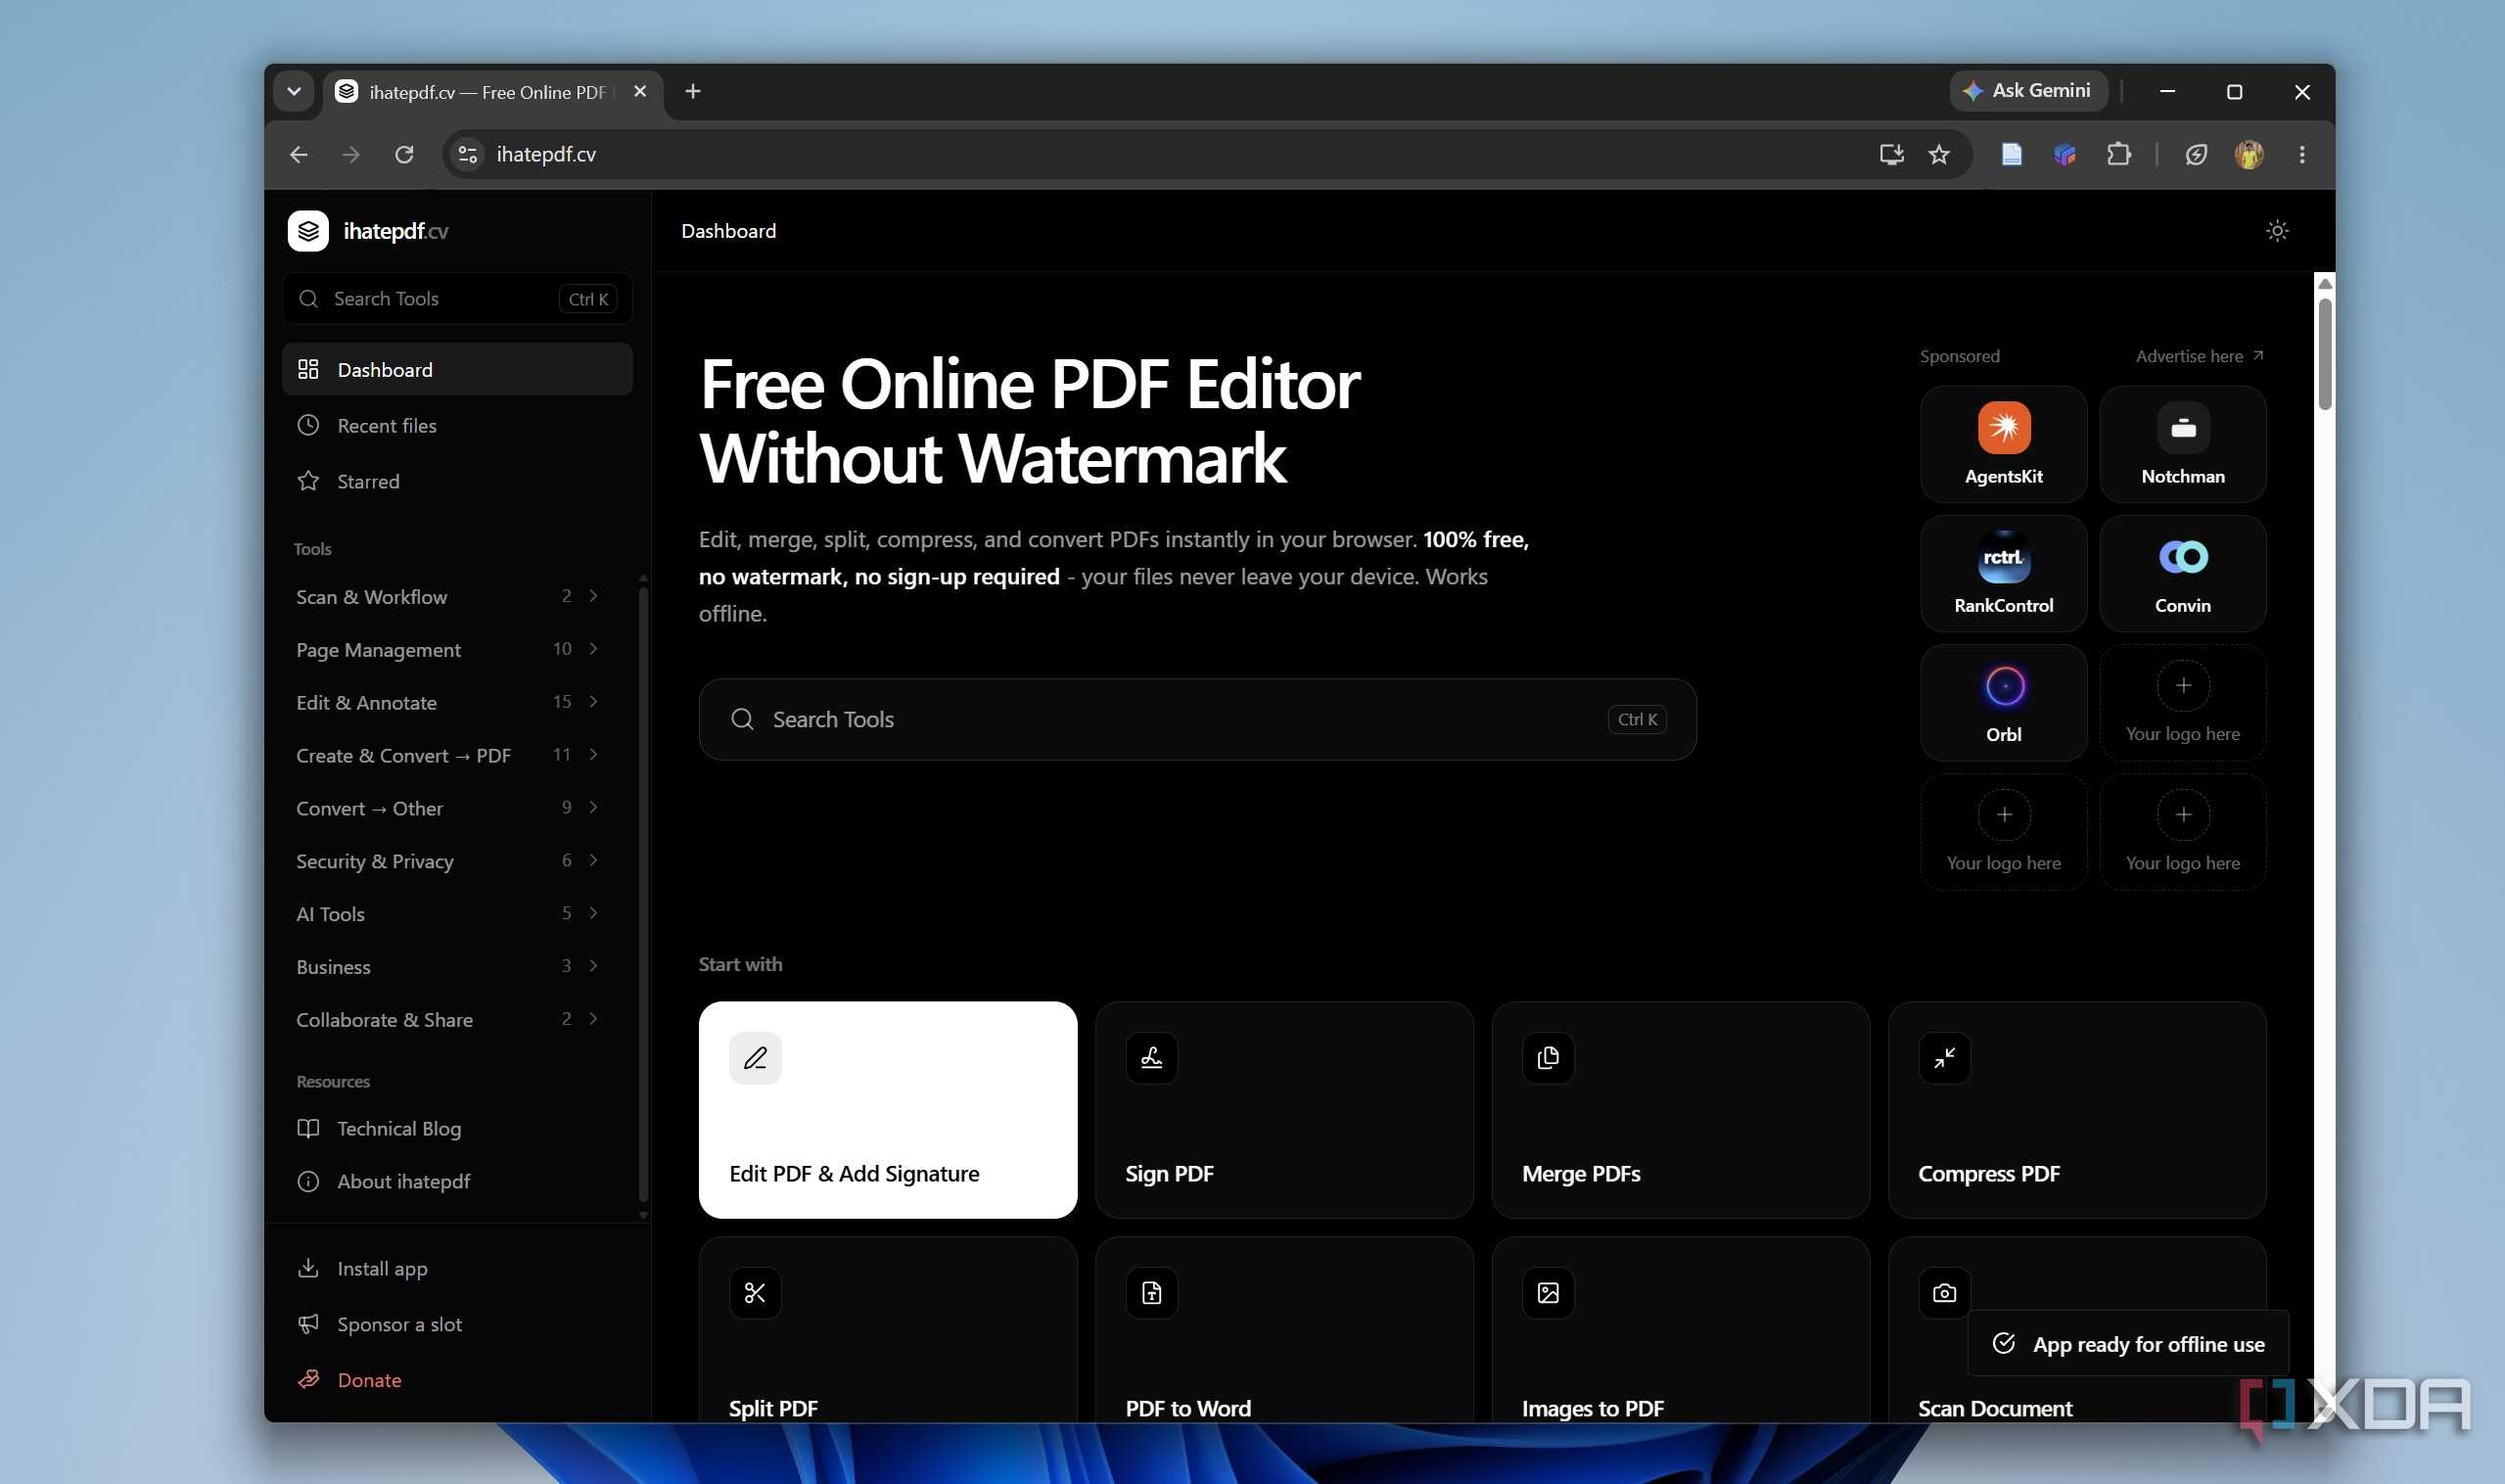This screenshot has height=1484, width=2505.
Task: Bookmark this page with star icon
Action: 1939,154
